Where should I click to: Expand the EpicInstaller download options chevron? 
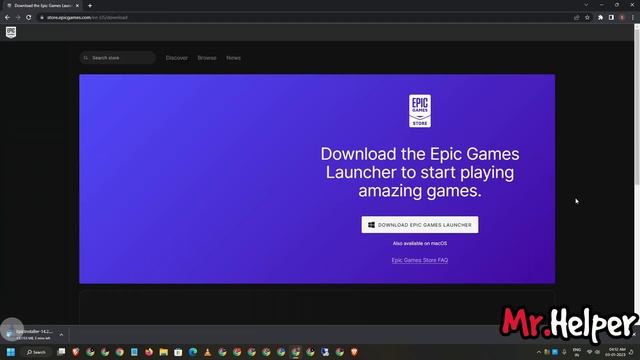[61, 335]
